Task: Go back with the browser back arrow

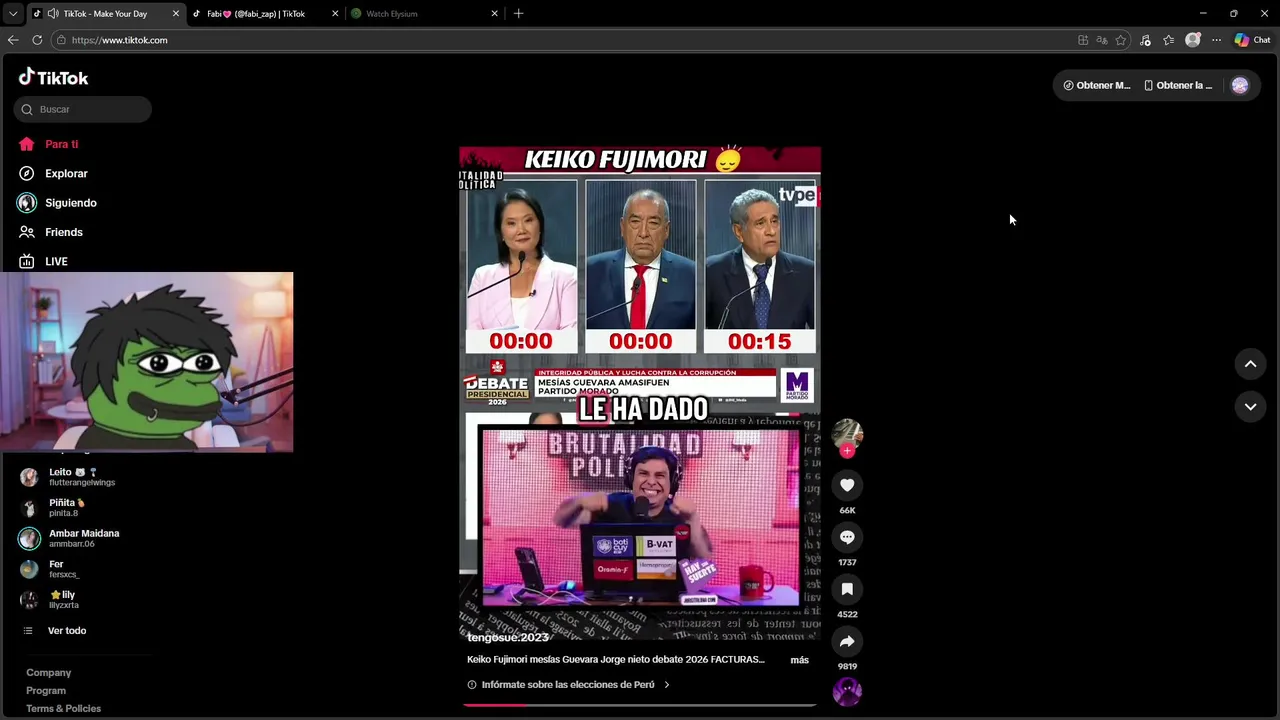Action: [13, 40]
